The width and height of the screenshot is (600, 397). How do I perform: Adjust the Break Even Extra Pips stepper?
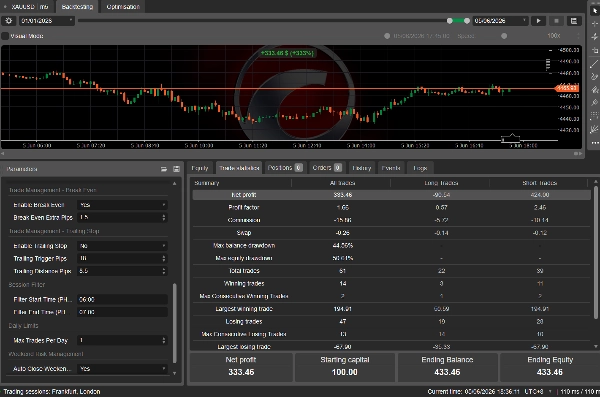(x=164, y=217)
